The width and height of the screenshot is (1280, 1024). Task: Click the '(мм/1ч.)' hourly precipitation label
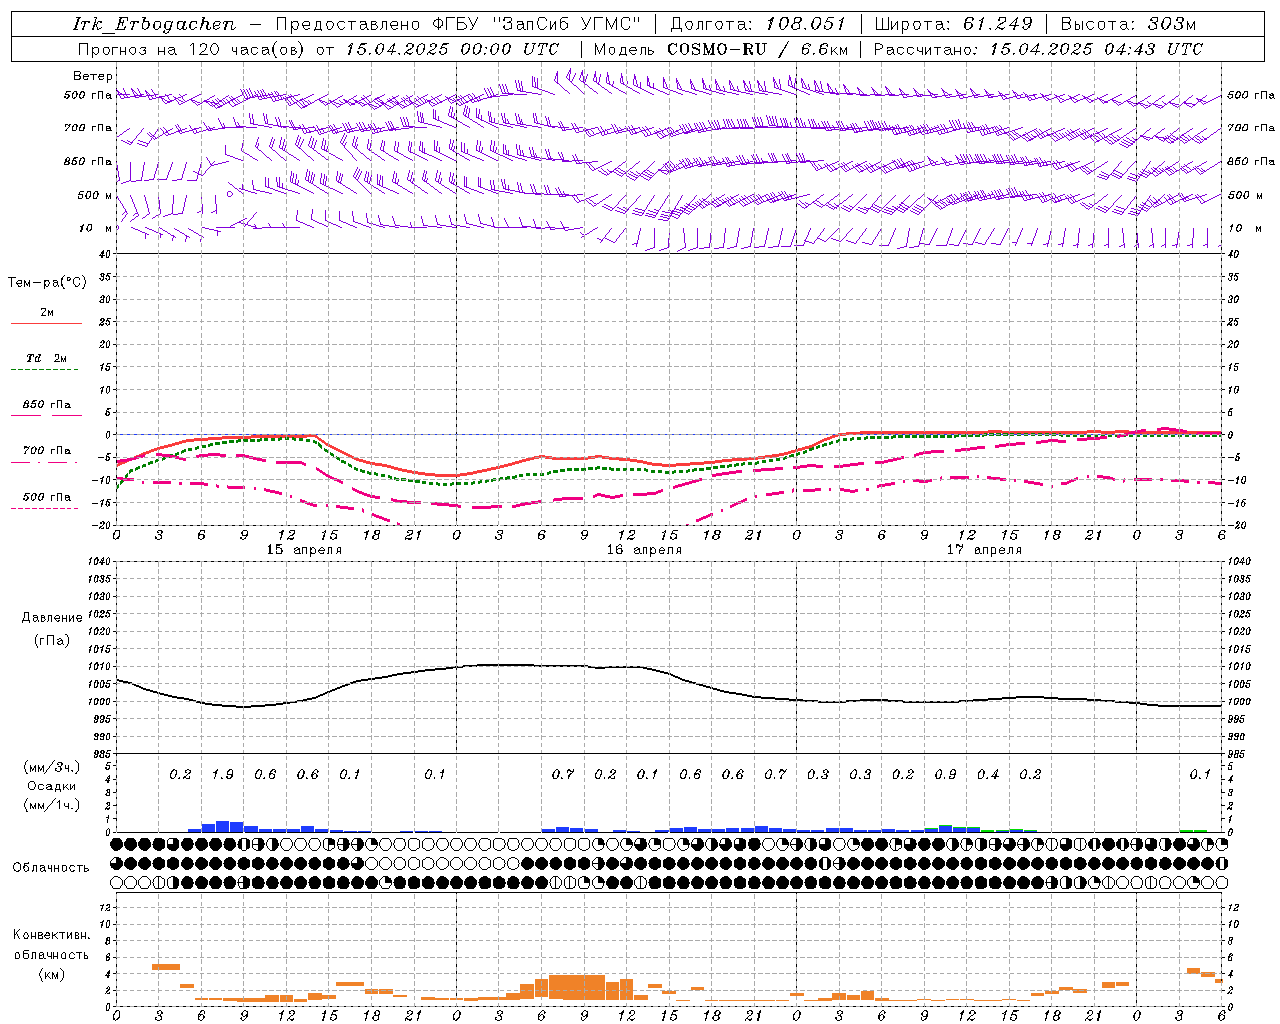pyautogui.click(x=52, y=805)
